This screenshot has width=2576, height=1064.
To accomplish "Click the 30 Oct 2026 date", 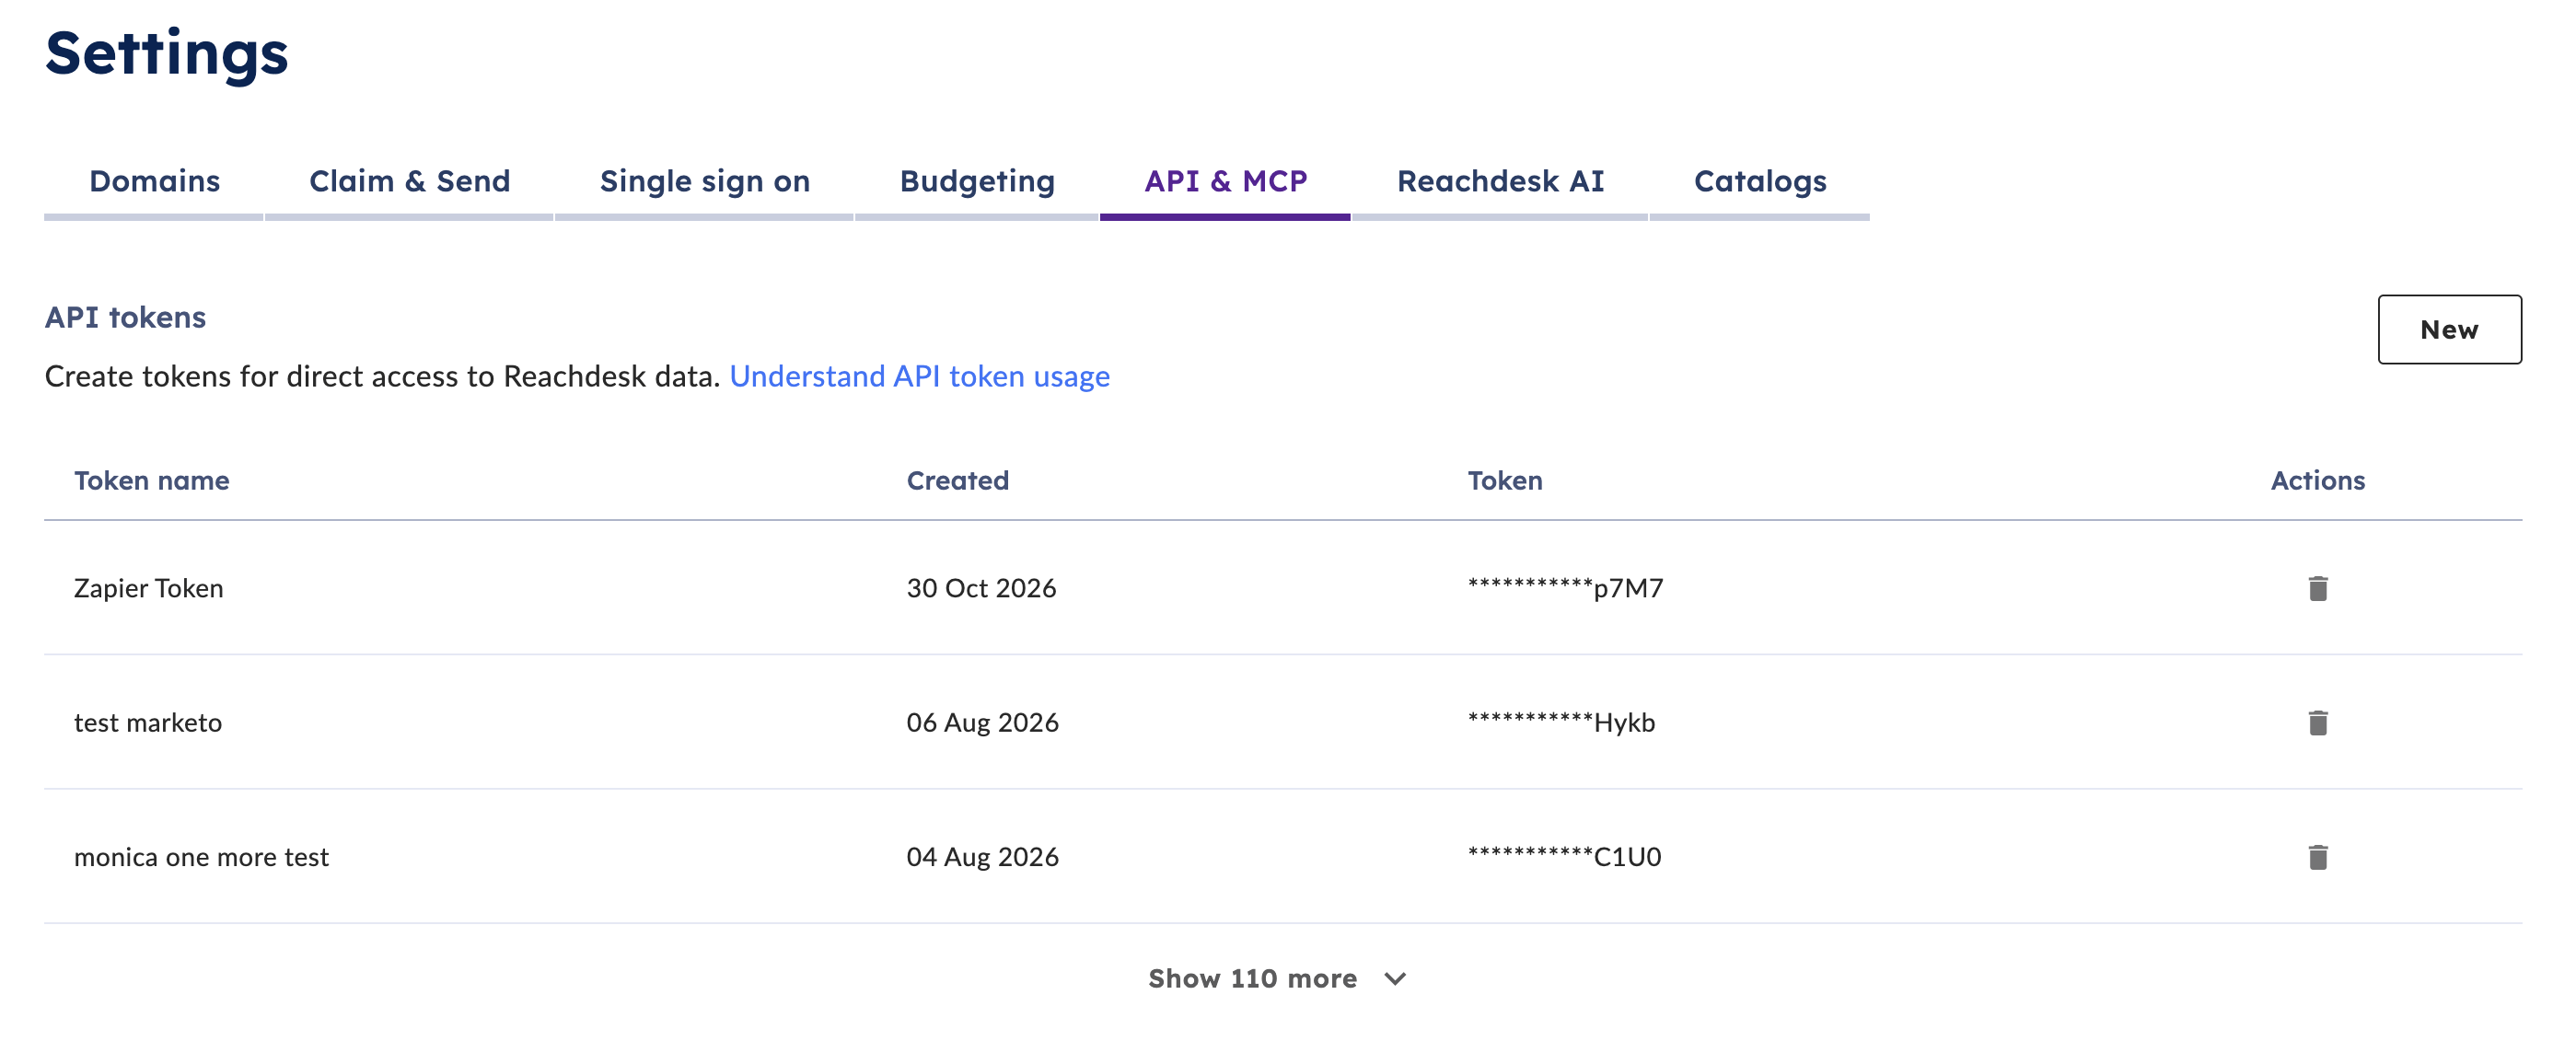I will (x=981, y=588).
